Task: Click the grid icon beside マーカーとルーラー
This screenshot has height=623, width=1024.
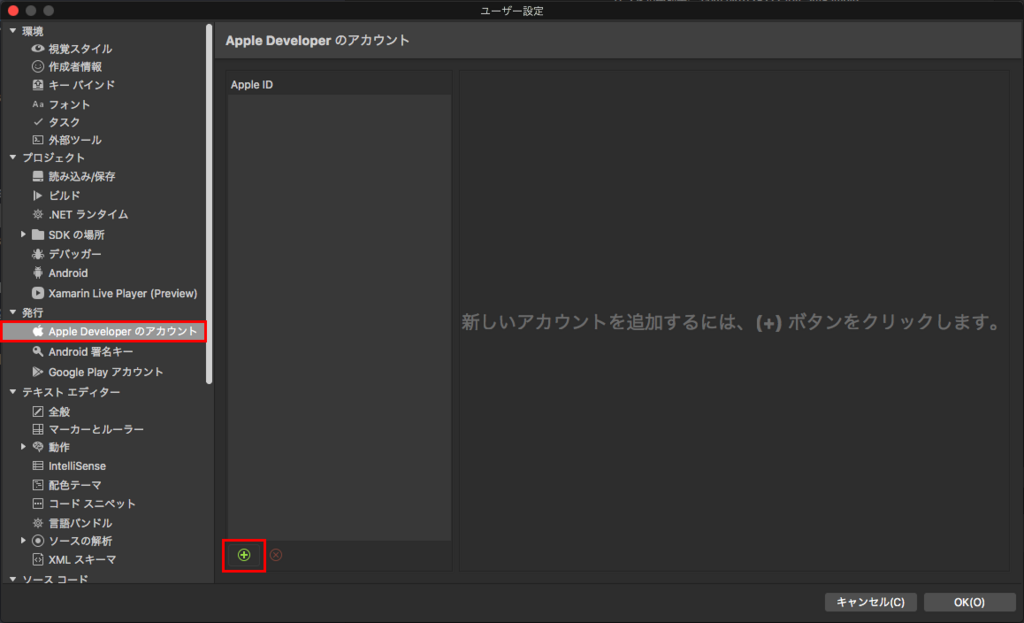Action: (38, 429)
